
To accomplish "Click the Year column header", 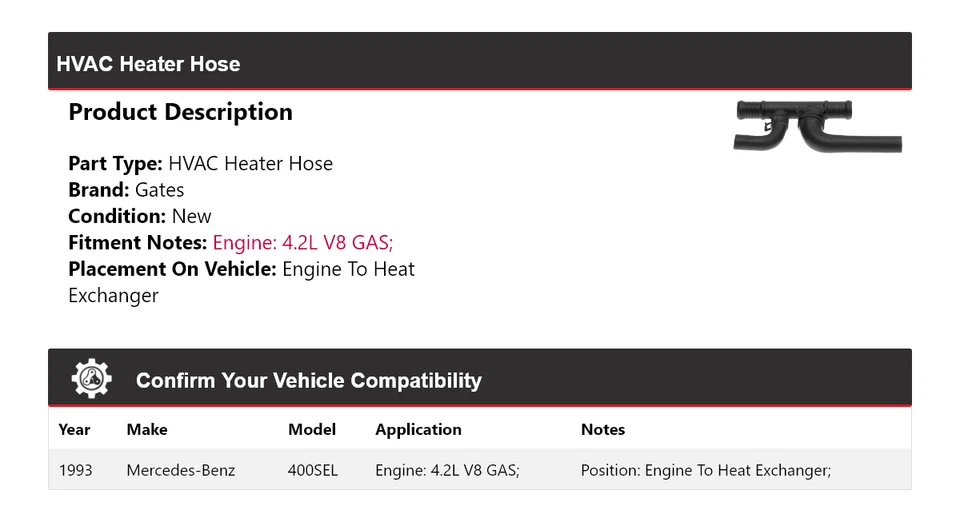I will [x=74, y=429].
